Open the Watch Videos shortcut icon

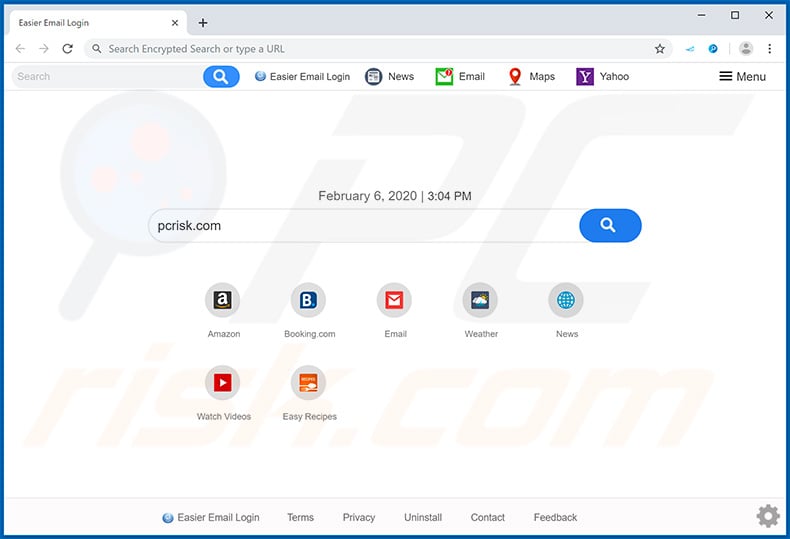click(223, 383)
